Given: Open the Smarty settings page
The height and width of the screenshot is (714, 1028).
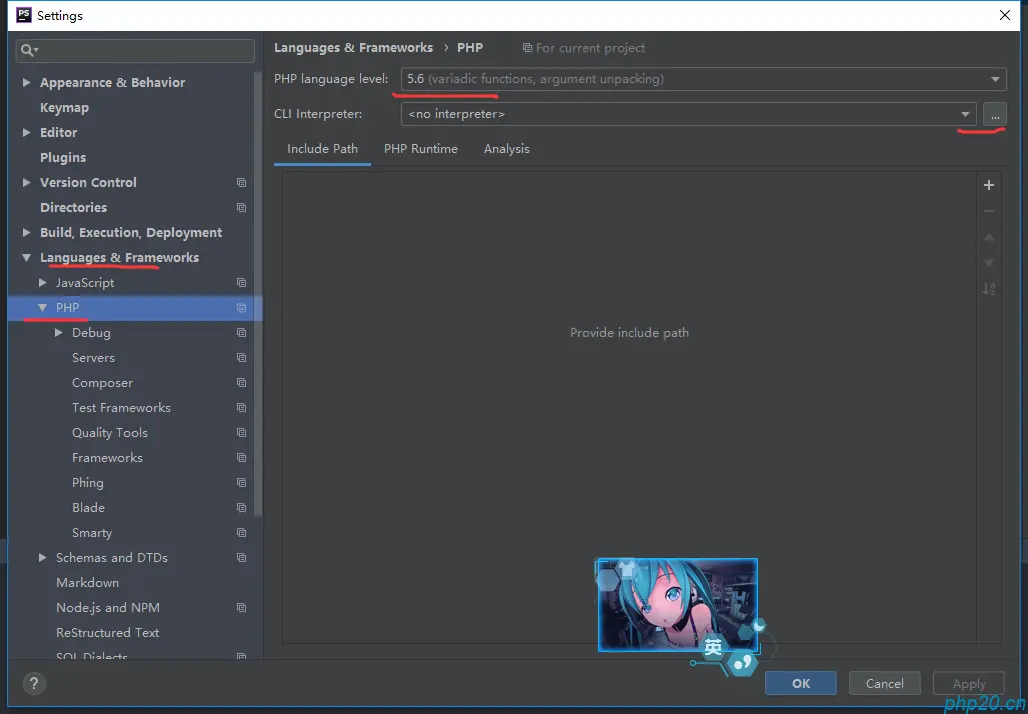Looking at the screenshot, I should 92,533.
